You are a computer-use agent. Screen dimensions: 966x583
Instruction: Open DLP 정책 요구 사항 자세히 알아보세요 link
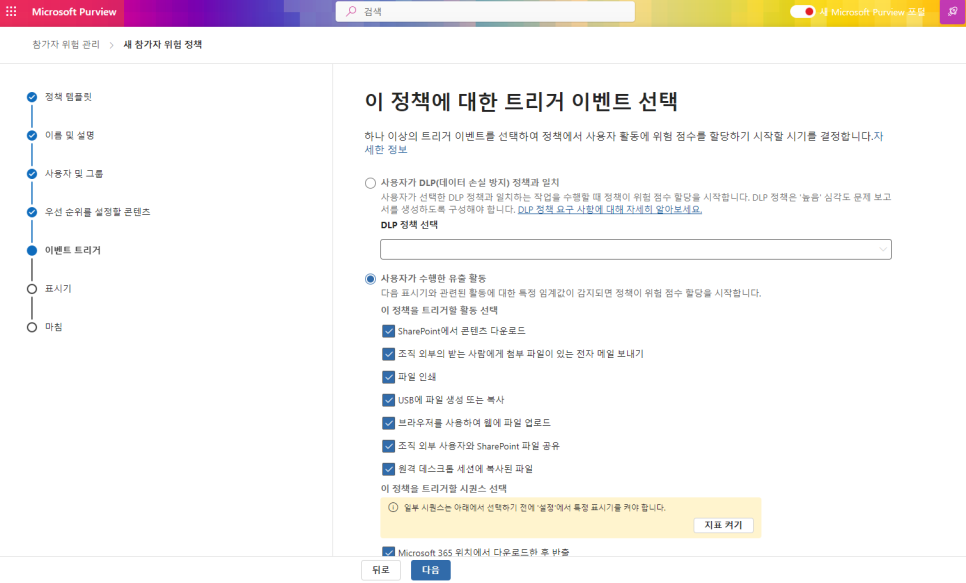click(609, 210)
